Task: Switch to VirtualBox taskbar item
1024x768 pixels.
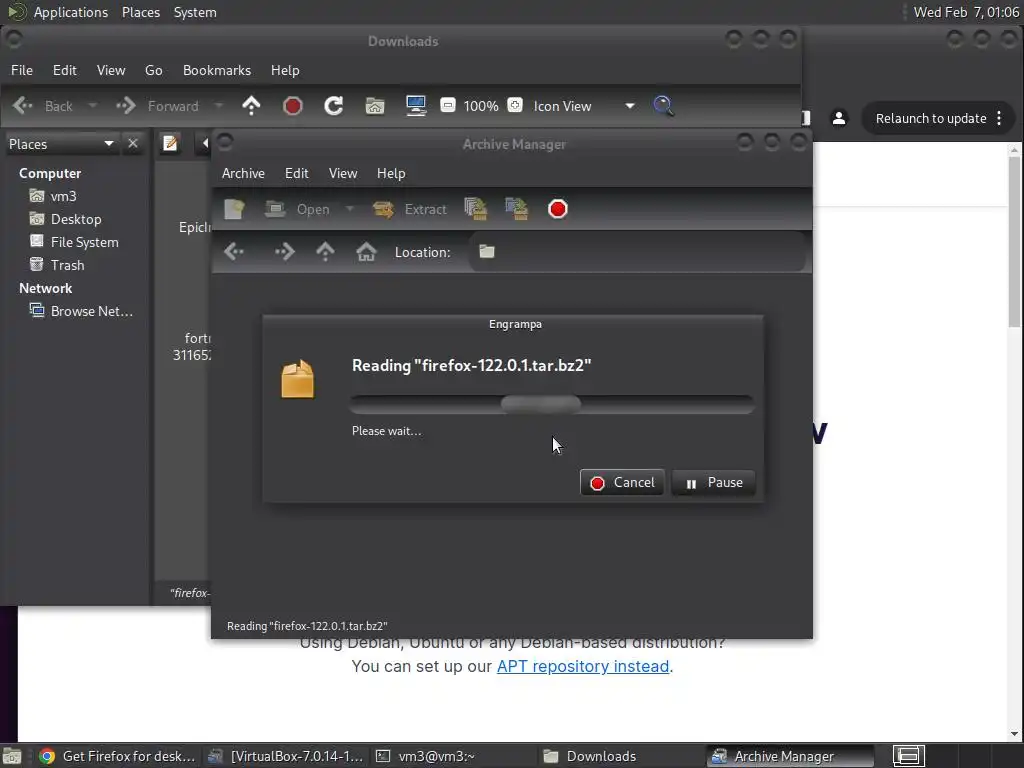Action: tap(285, 756)
